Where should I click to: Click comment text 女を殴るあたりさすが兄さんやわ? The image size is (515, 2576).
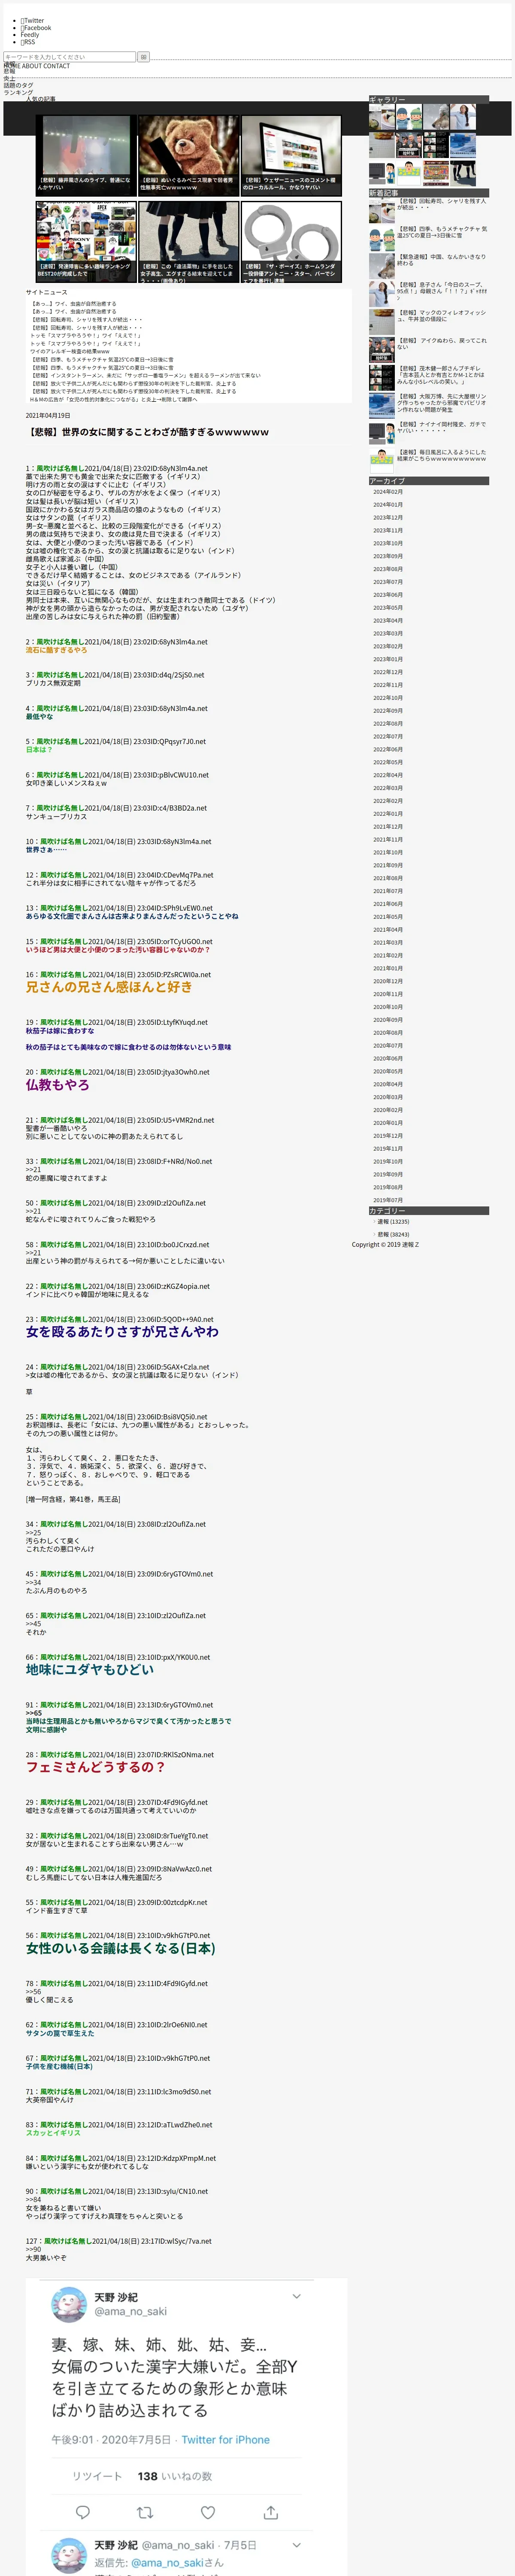coord(122,1332)
